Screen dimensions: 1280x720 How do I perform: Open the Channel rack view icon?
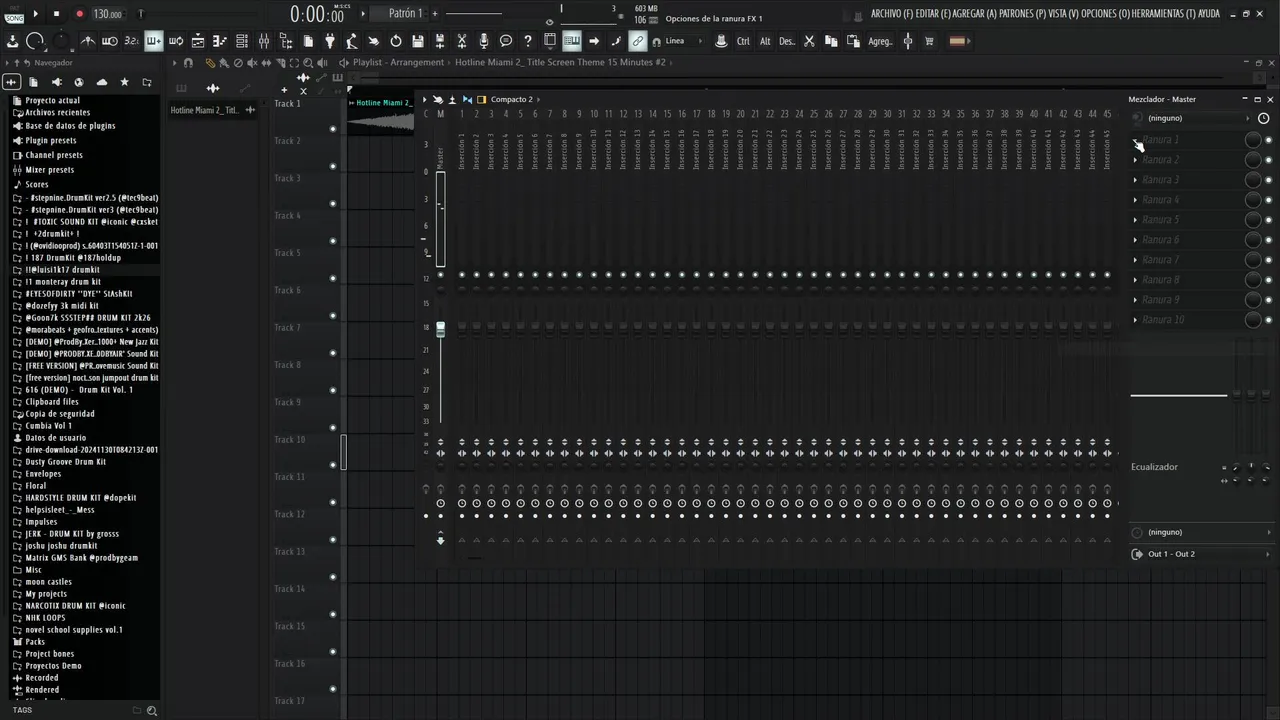pos(241,41)
